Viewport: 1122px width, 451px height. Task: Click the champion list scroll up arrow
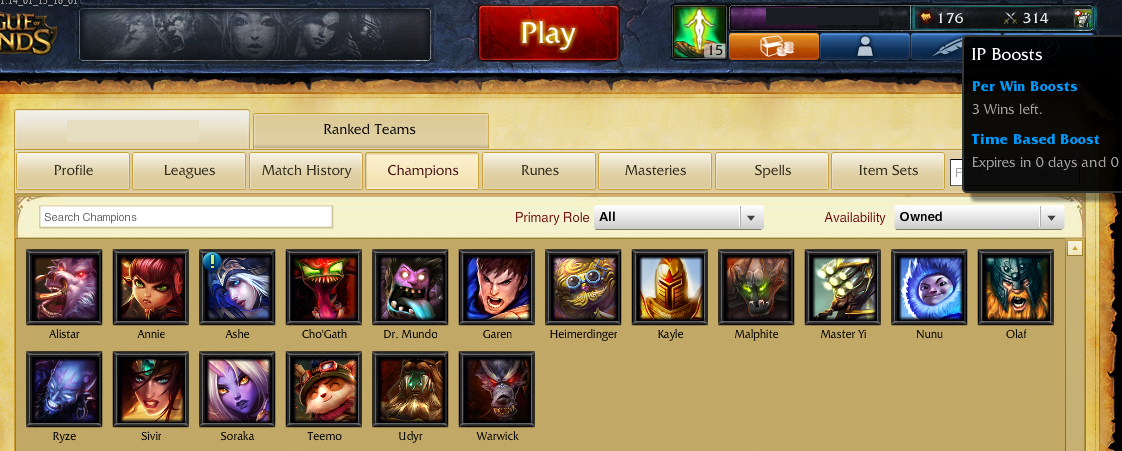click(1075, 248)
